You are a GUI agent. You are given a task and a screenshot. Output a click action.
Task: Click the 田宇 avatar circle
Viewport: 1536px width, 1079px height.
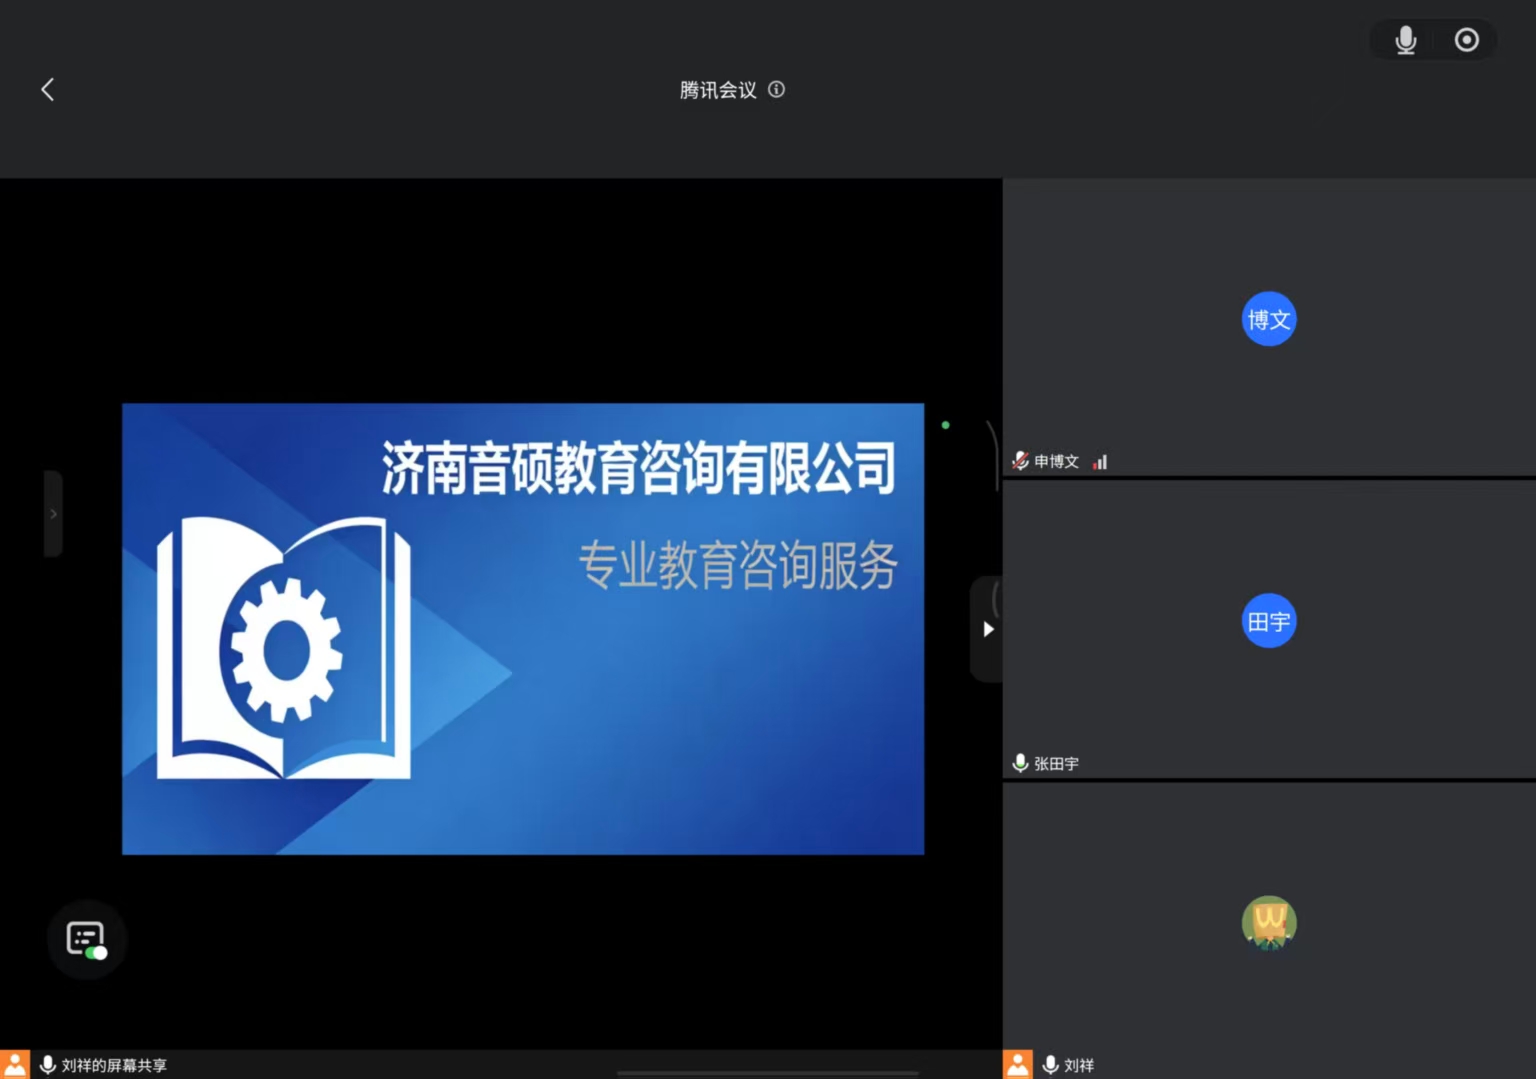(1268, 622)
